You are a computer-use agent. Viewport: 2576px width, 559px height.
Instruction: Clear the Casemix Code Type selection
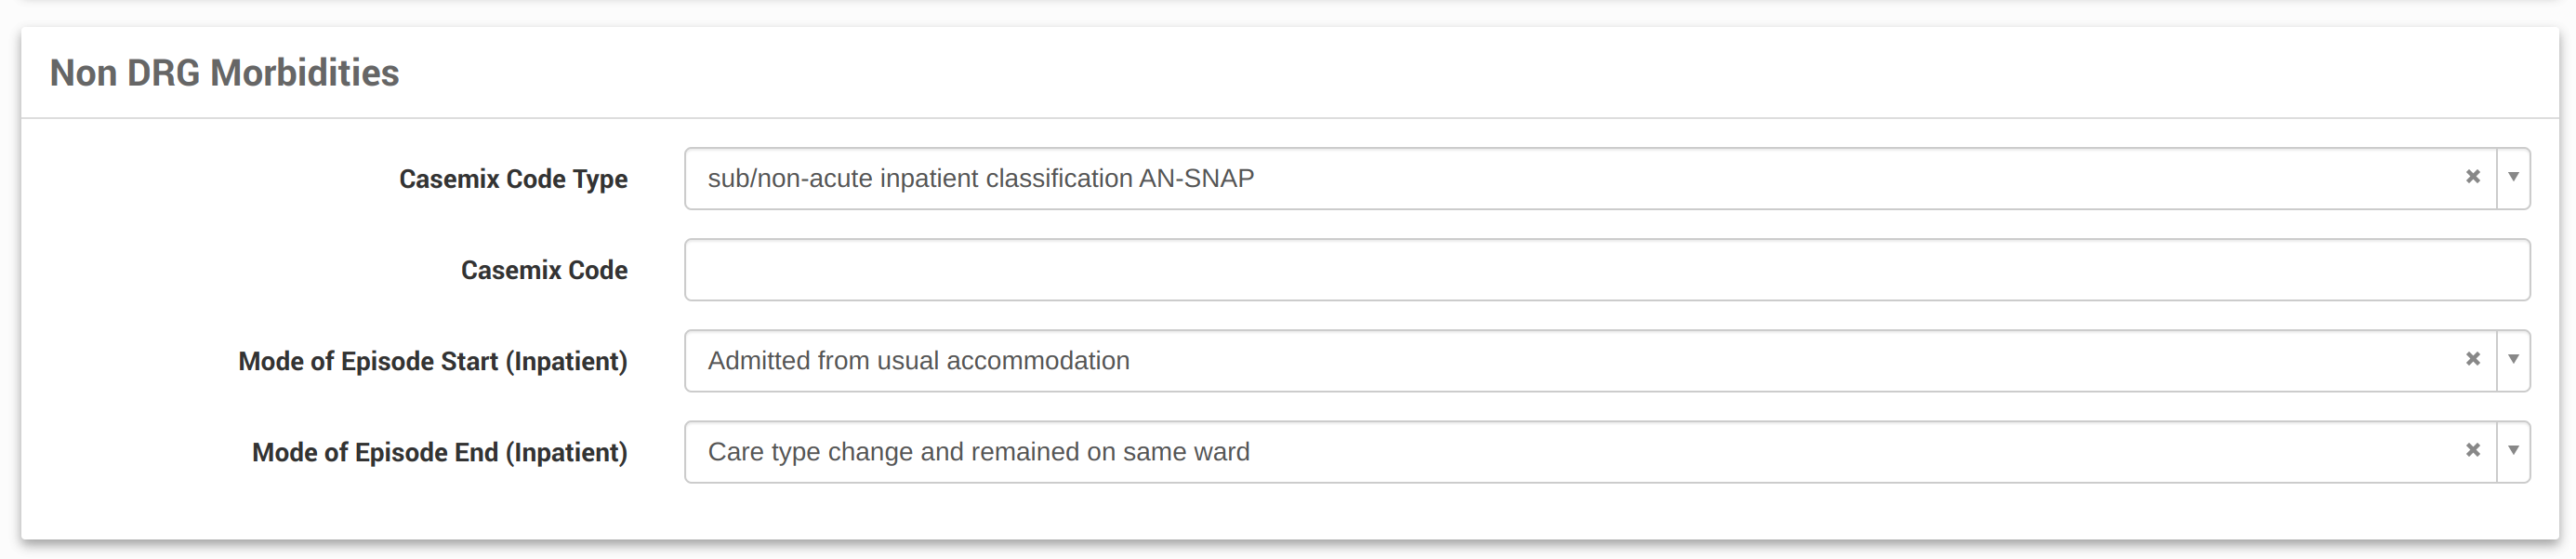(x=2472, y=177)
